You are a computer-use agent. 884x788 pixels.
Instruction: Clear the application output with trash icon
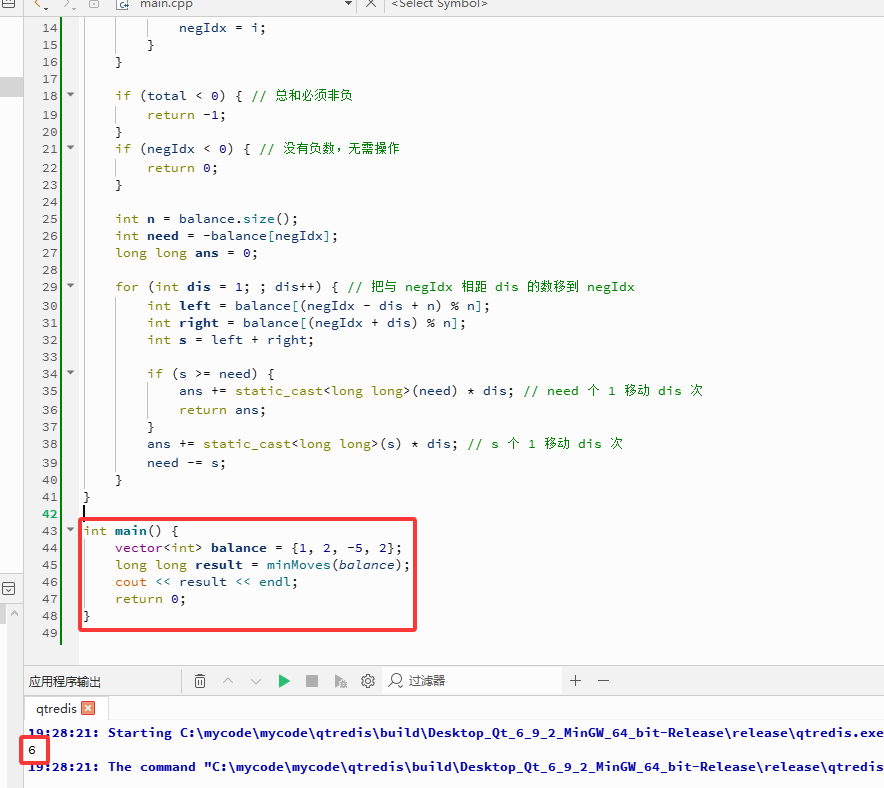[200, 681]
